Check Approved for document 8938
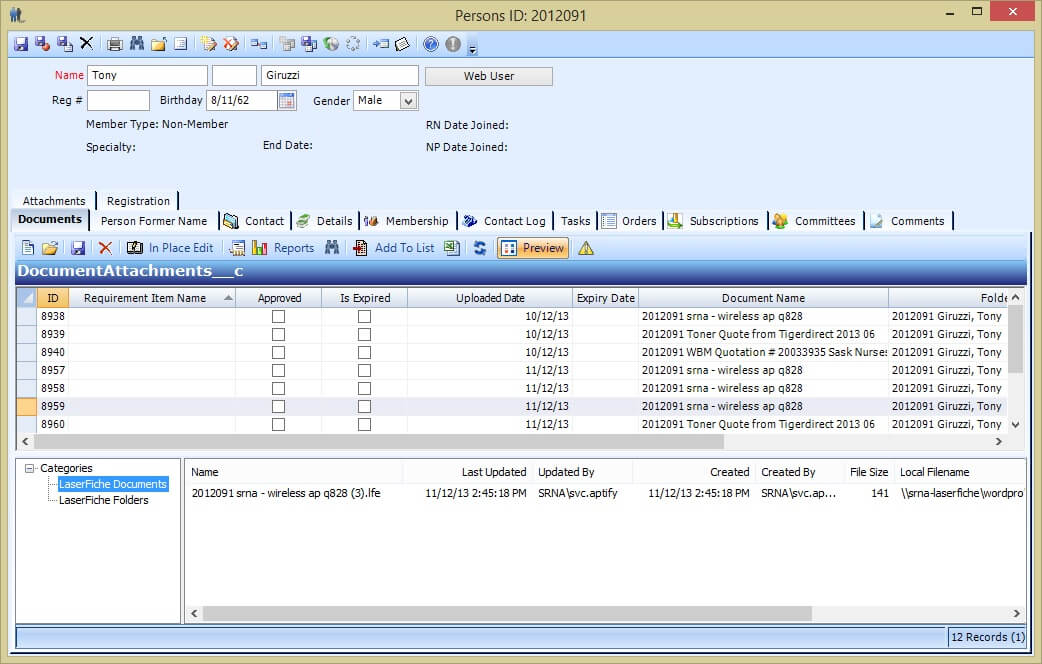This screenshot has width=1042, height=664. [278, 316]
